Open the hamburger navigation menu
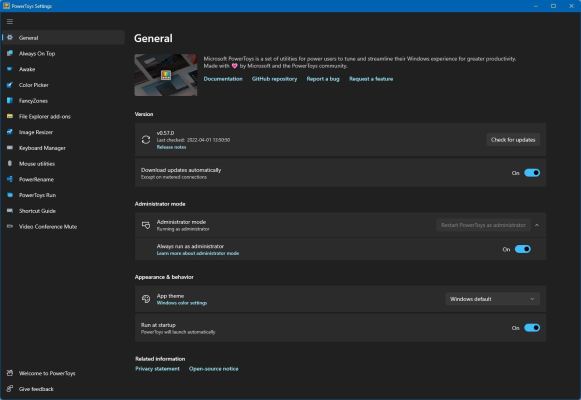 (10, 21)
